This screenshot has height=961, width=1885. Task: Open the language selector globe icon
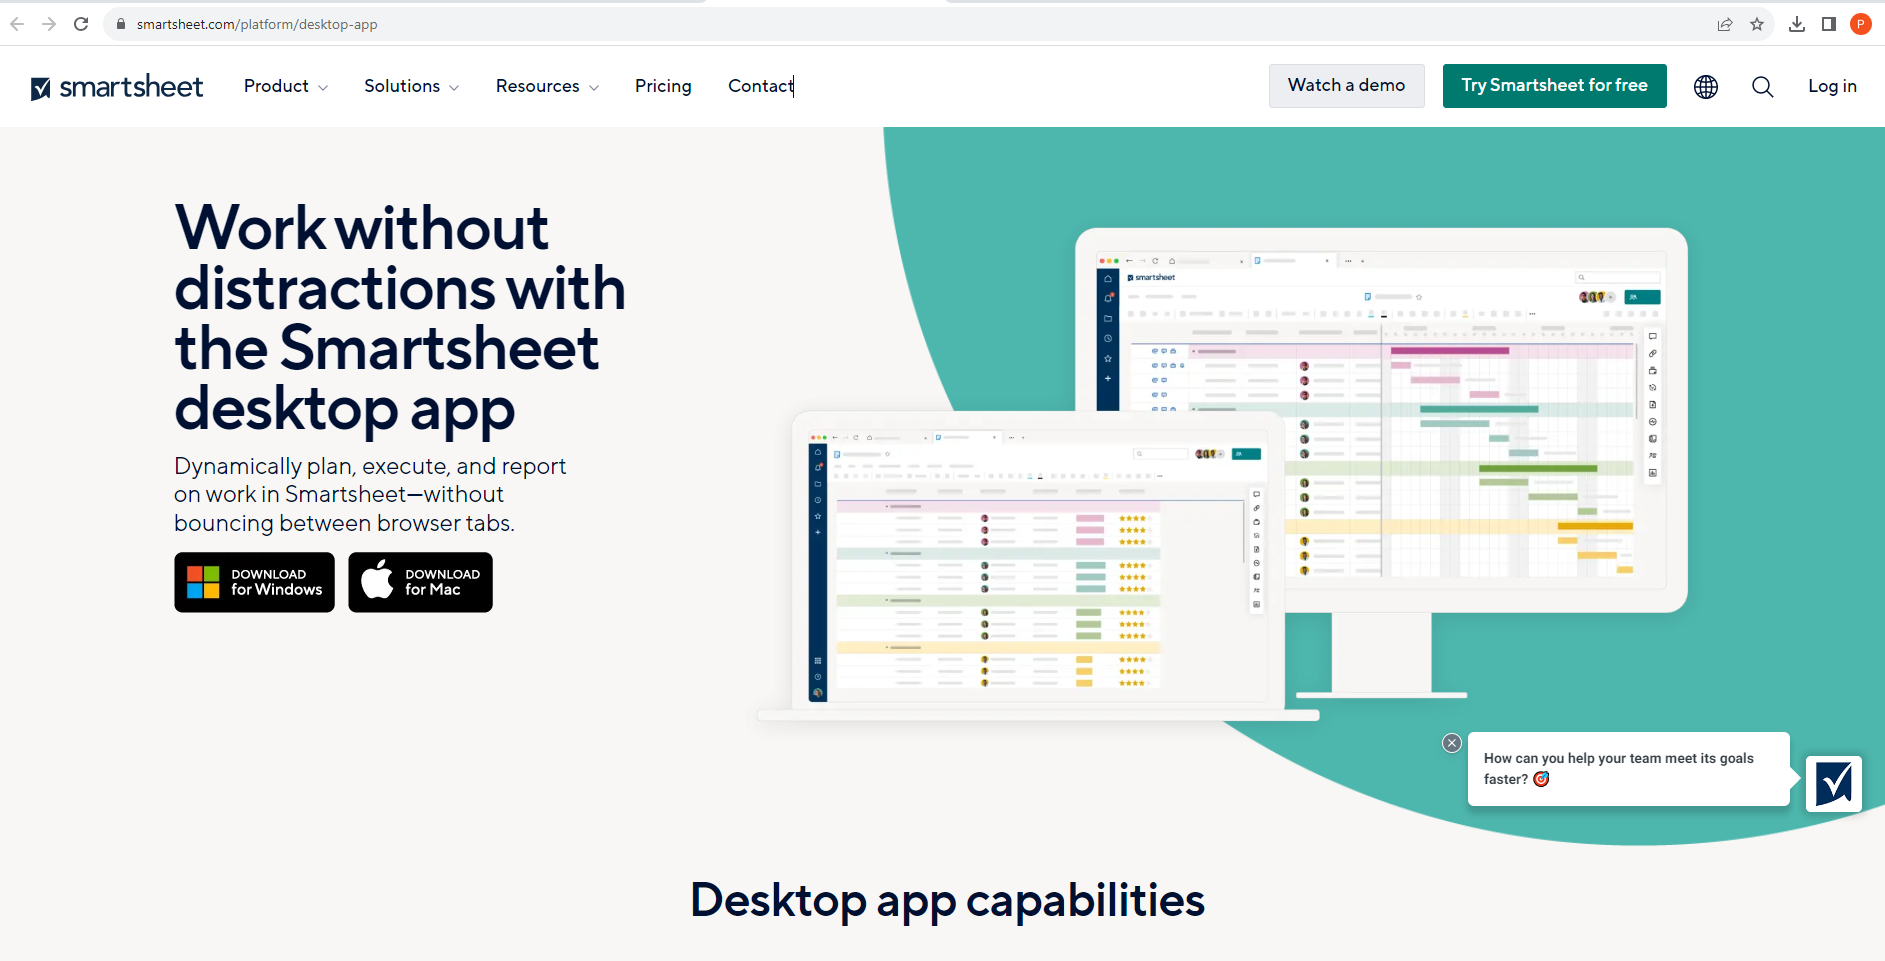point(1705,87)
